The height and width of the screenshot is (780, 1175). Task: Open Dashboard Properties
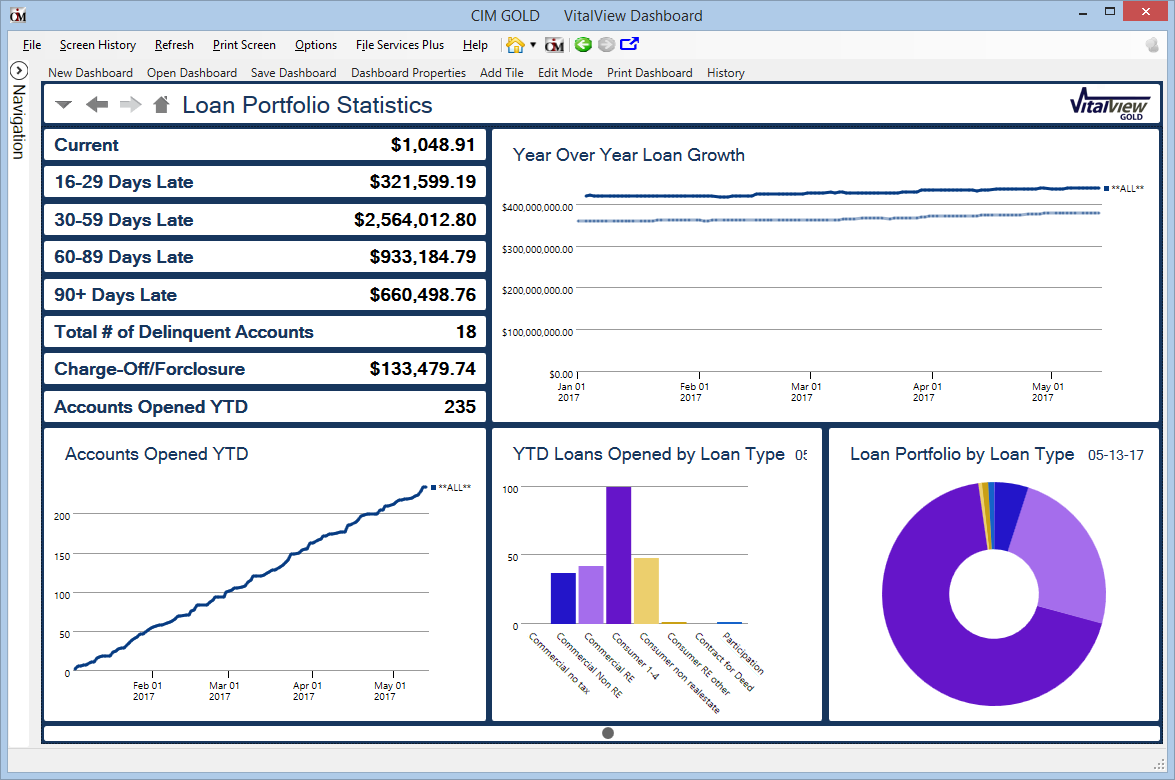pos(408,73)
